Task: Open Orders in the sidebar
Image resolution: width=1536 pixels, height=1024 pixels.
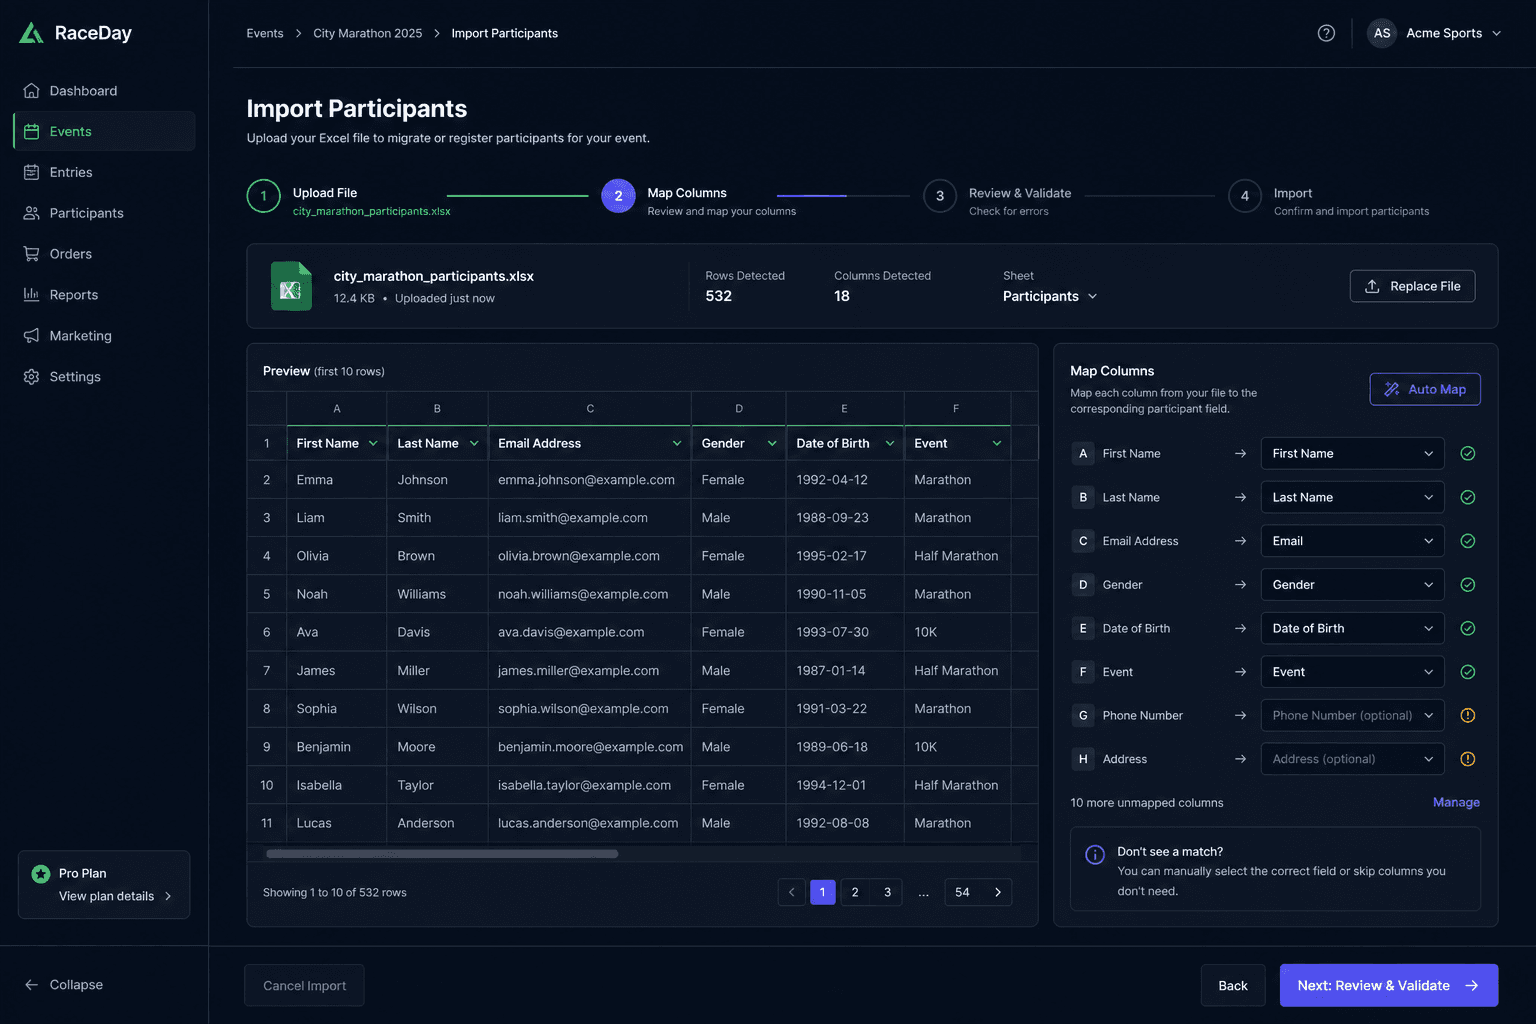Action: tap(104, 254)
